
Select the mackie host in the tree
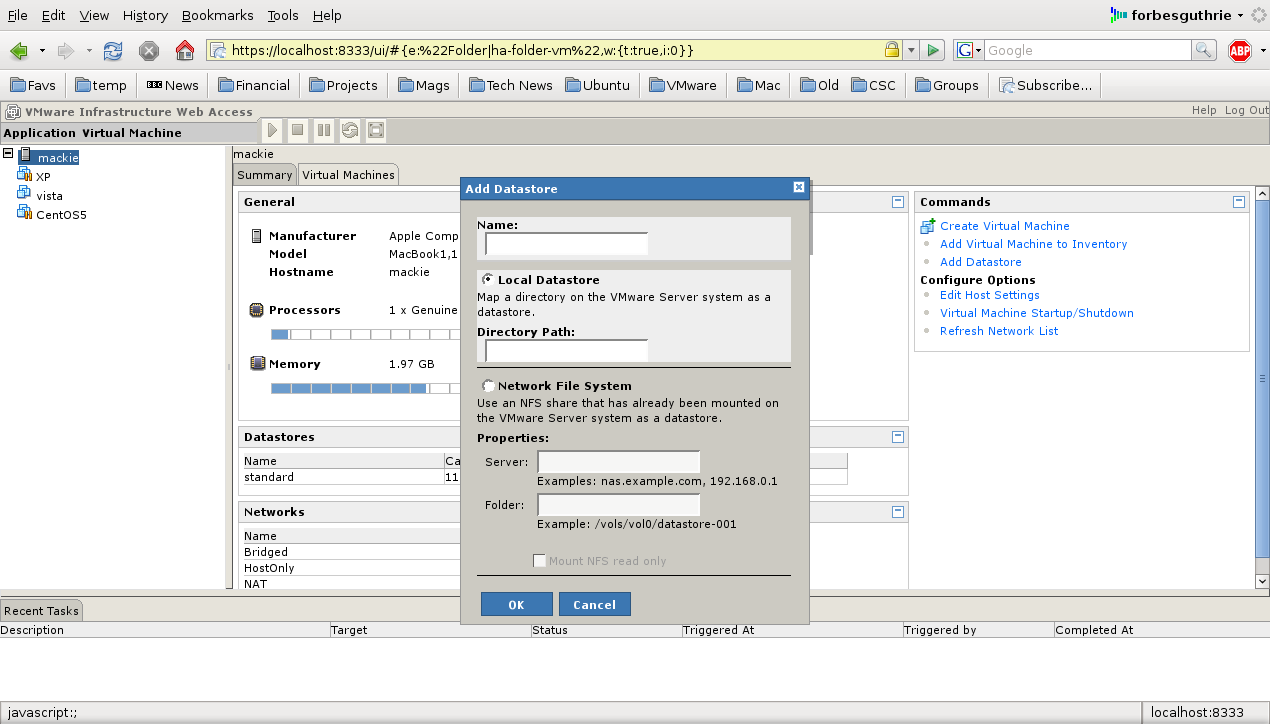click(57, 157)
